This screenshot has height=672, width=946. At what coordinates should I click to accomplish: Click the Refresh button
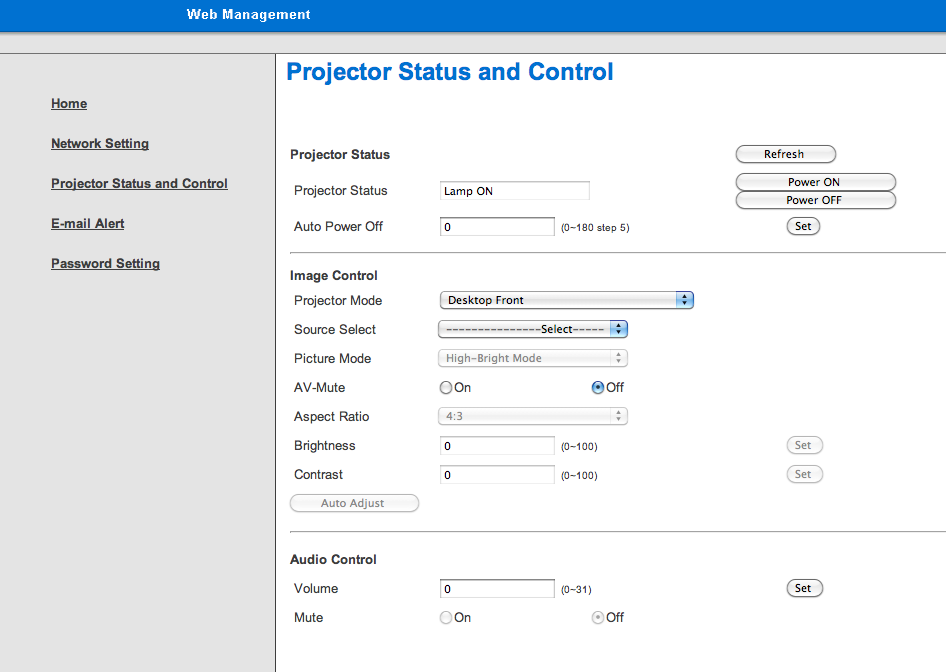(786, 154)
